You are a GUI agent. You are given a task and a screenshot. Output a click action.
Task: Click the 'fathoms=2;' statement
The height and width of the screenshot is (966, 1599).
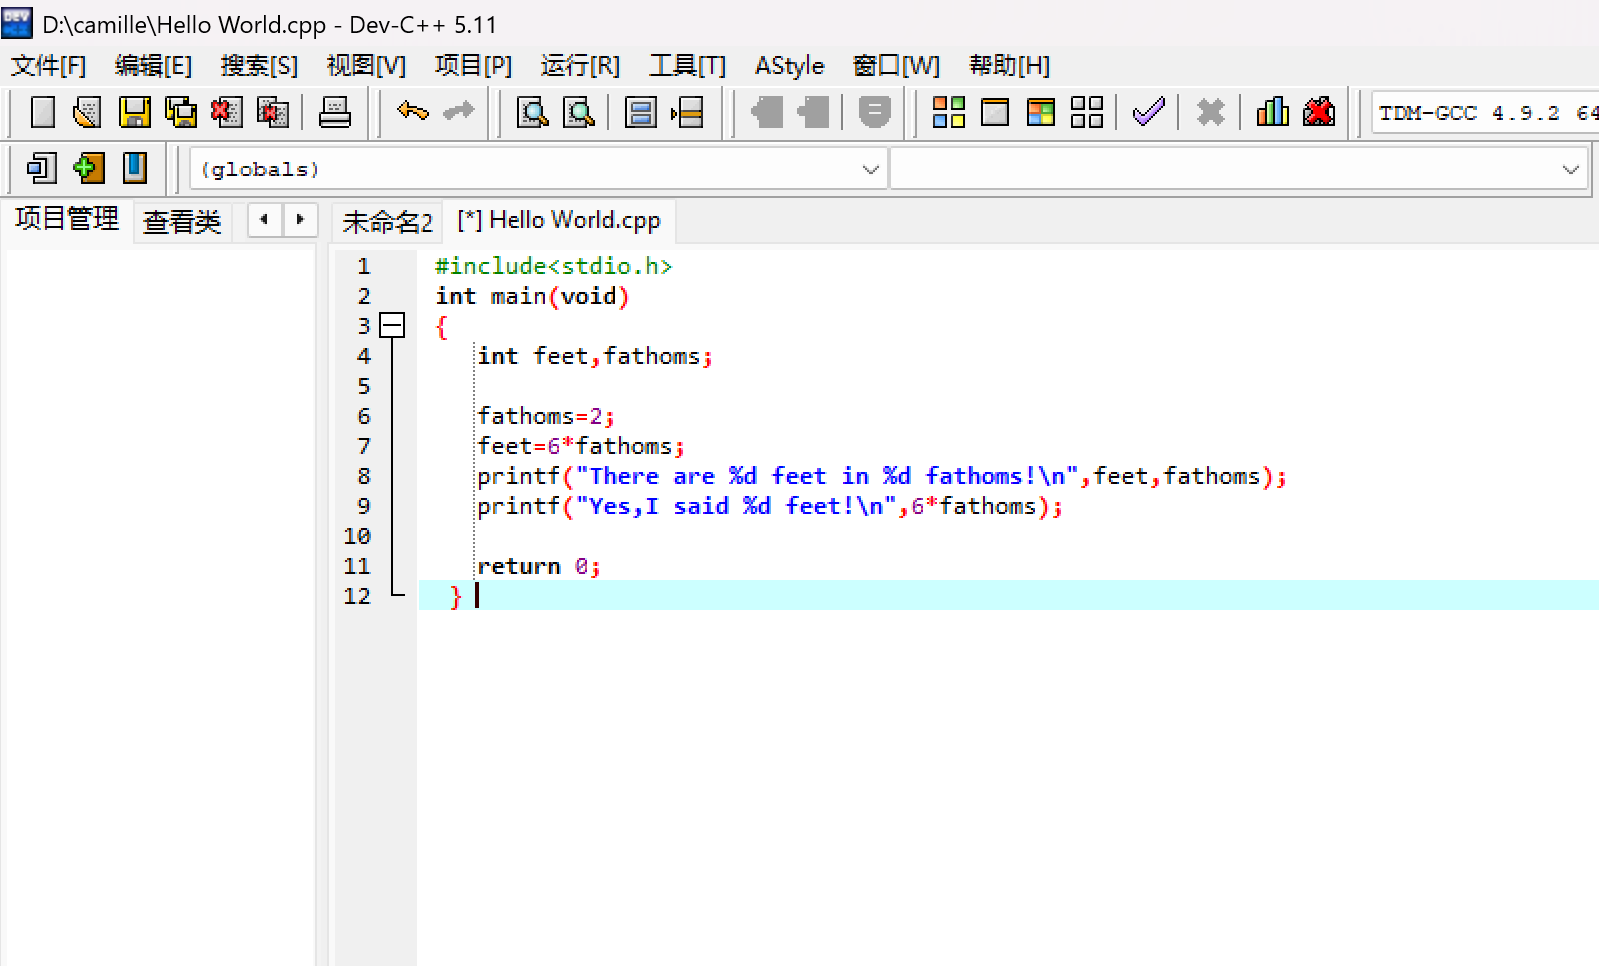click(546, 416)
